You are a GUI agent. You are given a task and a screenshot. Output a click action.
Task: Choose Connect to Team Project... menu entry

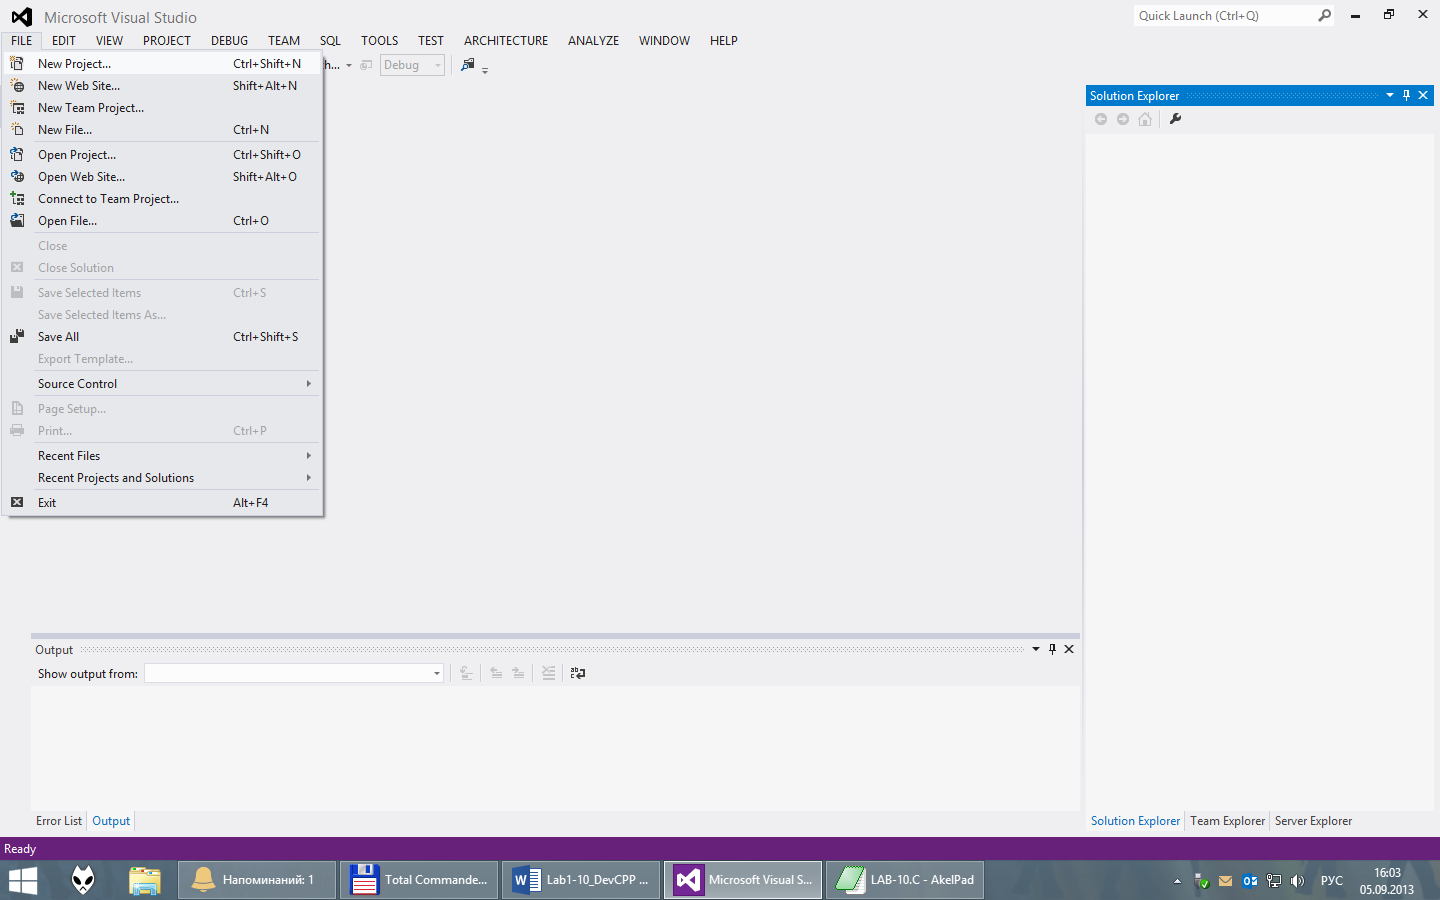[x=163, y=198]
